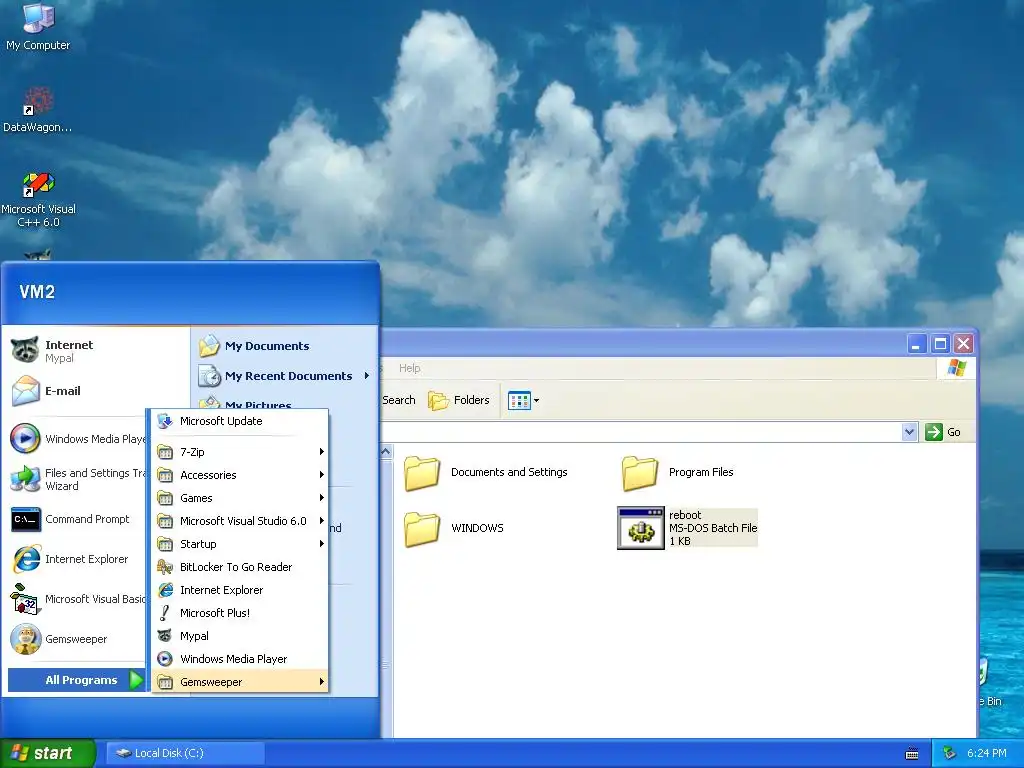
Task: Click the on-screen keyboard tray icon
Action: pos(912,754)
